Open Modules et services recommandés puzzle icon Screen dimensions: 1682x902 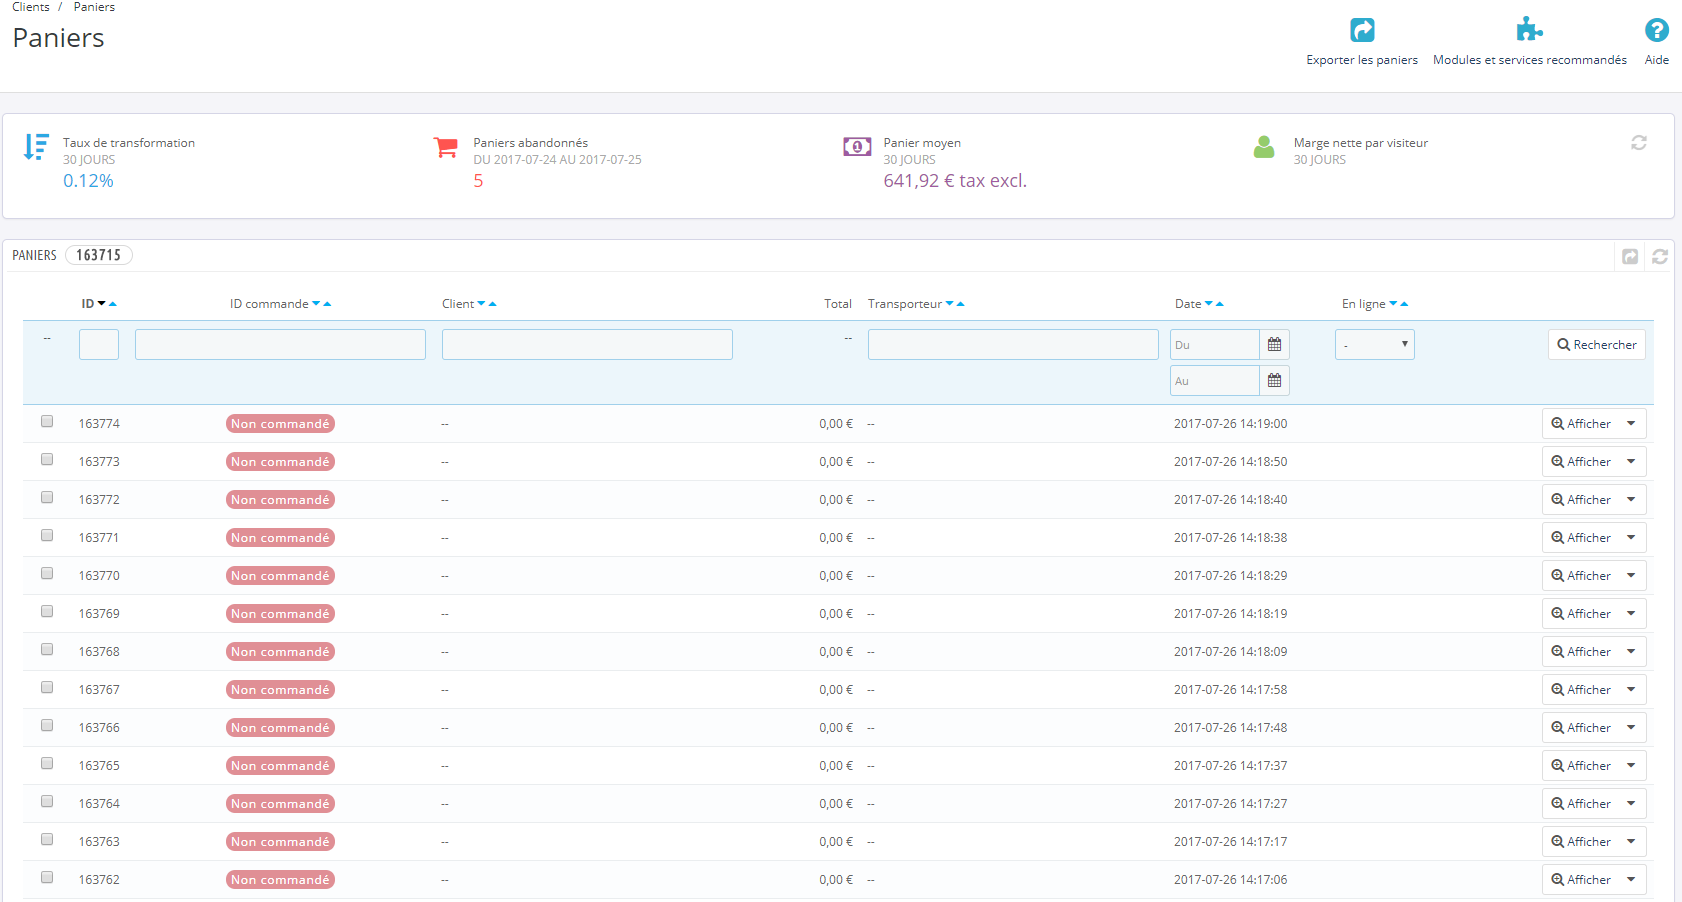tap(1529, 29)
